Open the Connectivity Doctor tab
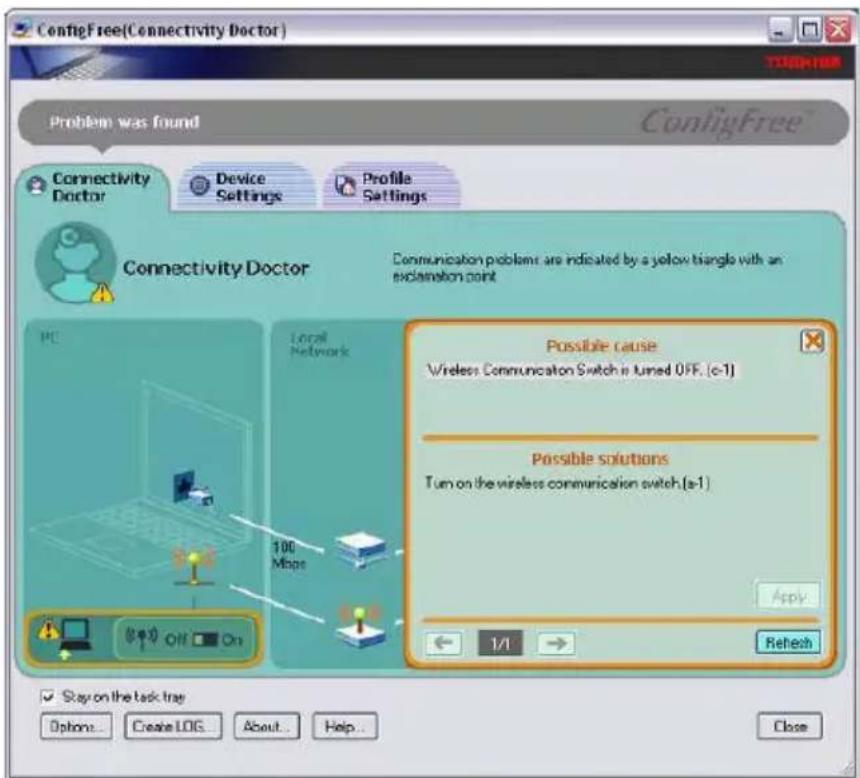 coord(92,187)
